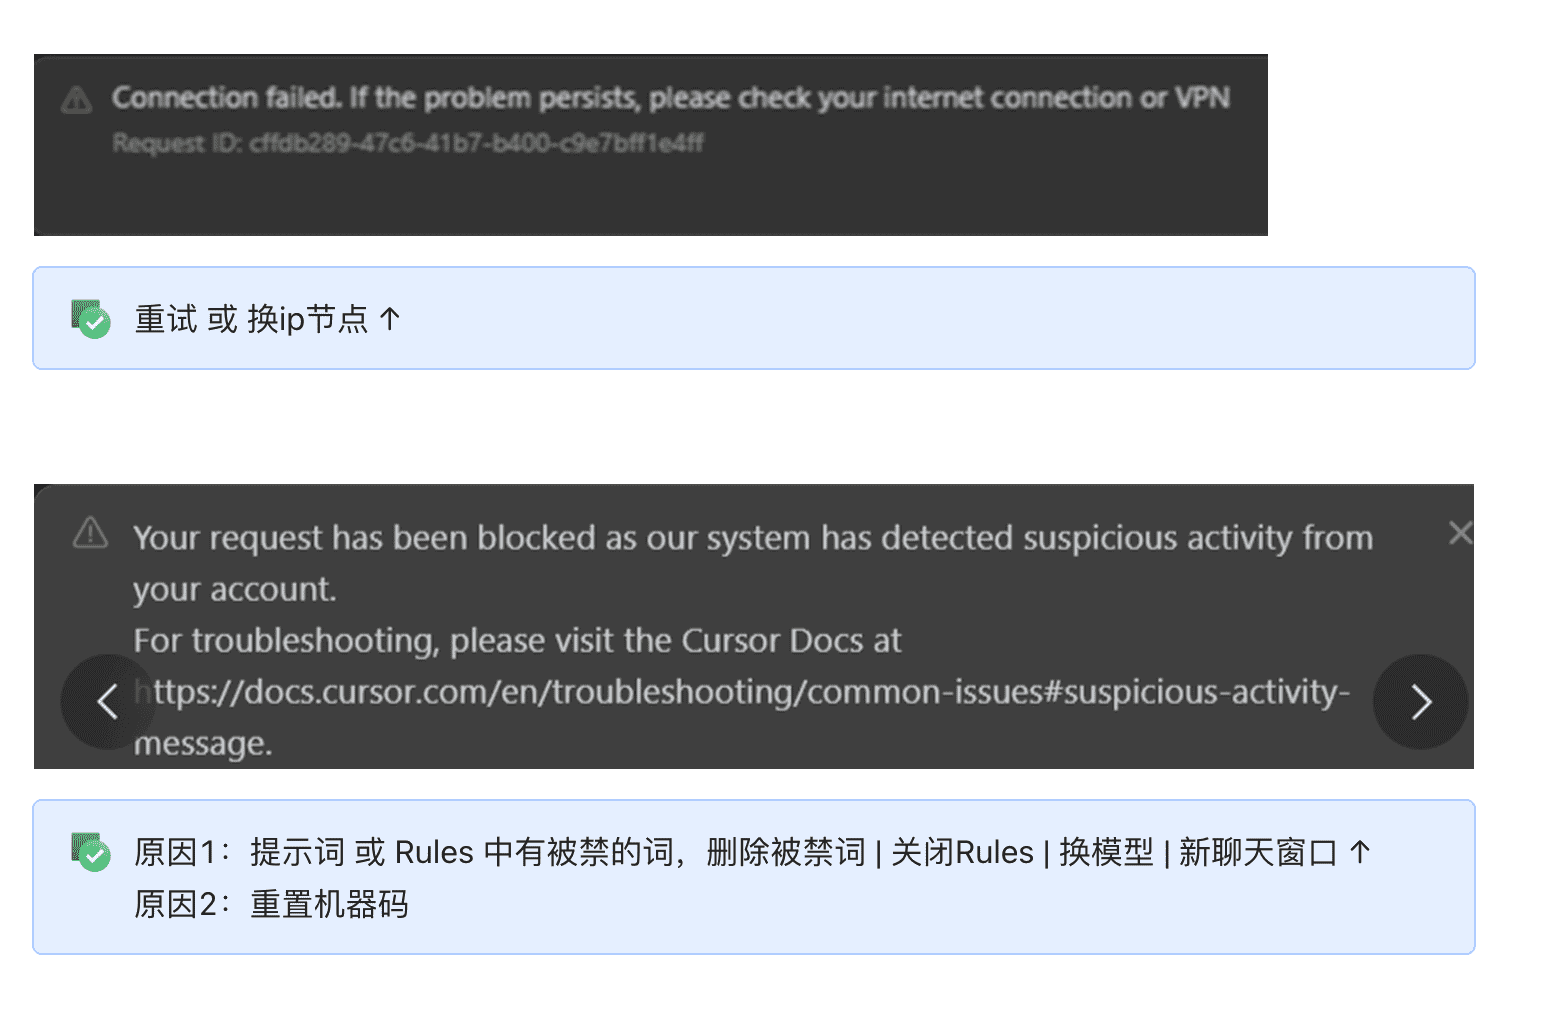Click the green checkmark icon beside 重试
Screen dimensions: 1548x1010
click(x=91, y=319)
